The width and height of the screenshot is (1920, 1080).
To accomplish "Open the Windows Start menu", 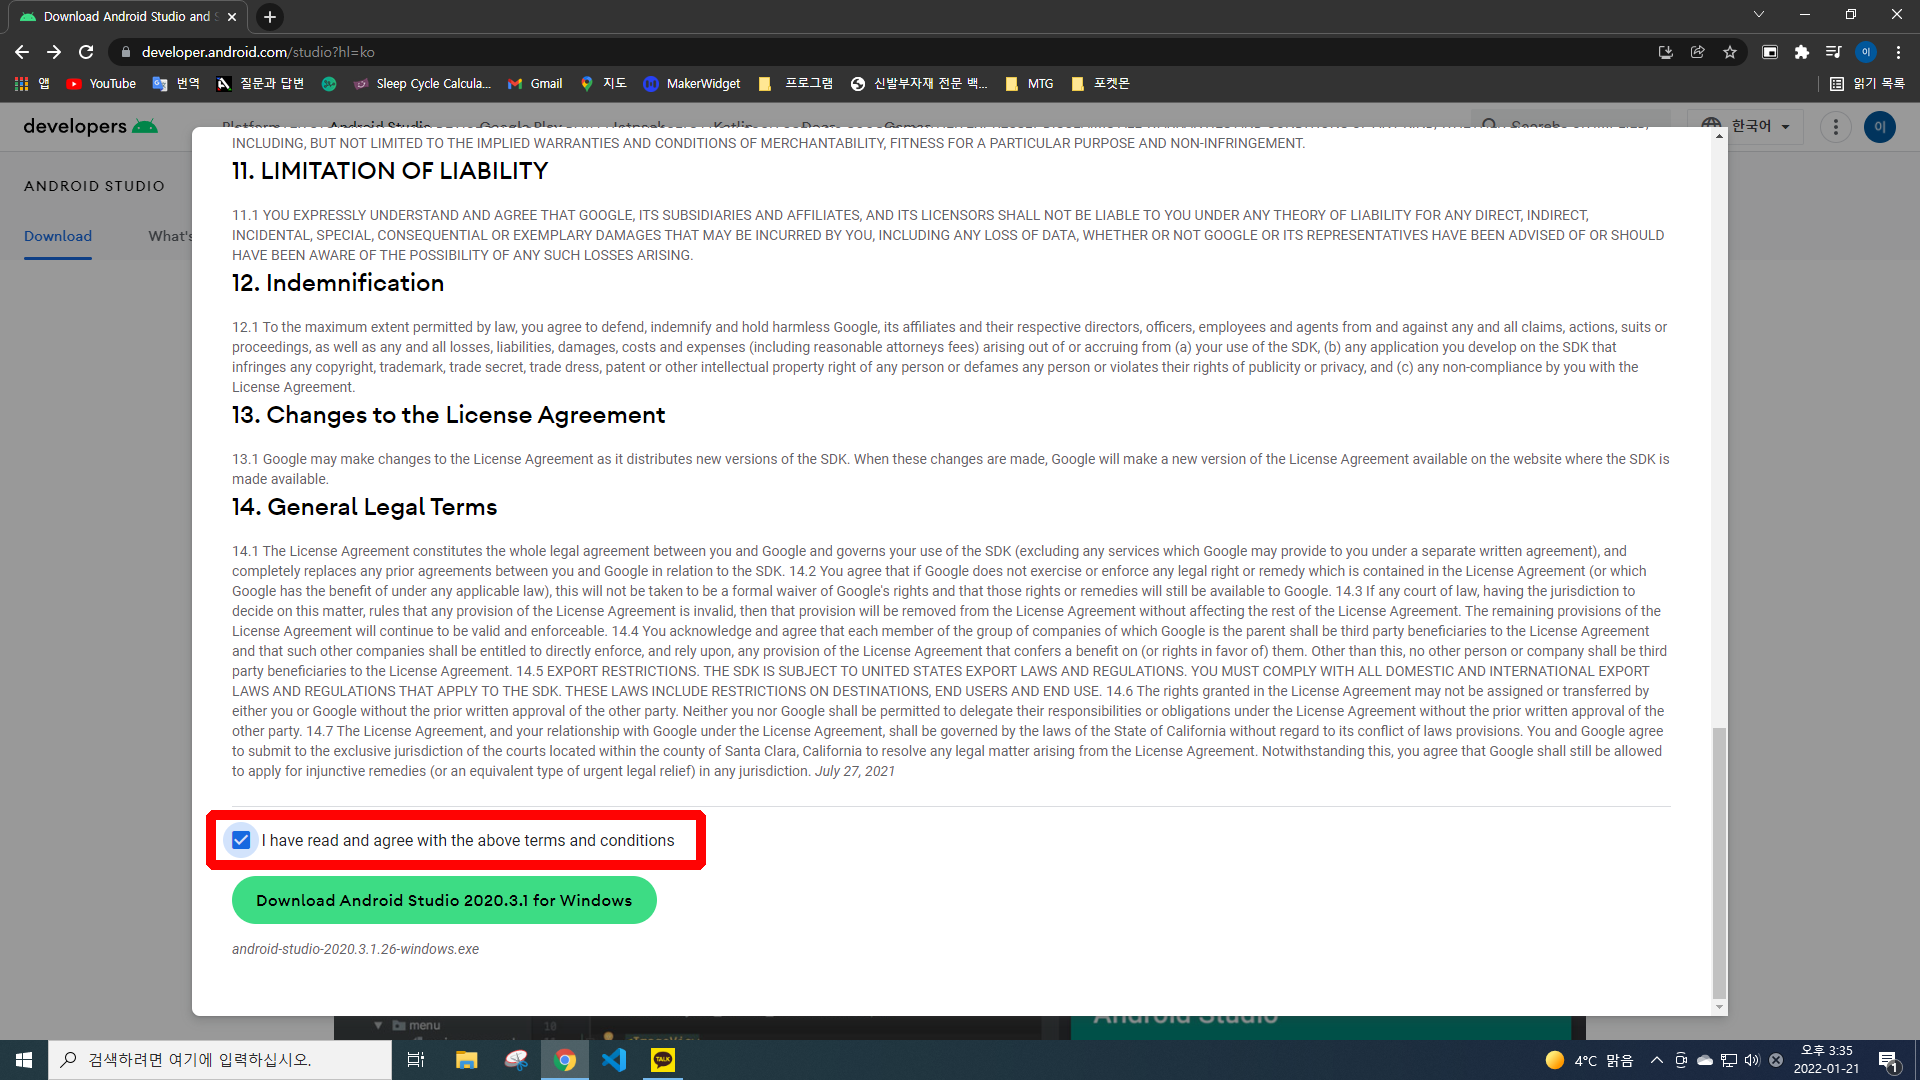I will pos(24,1060).
